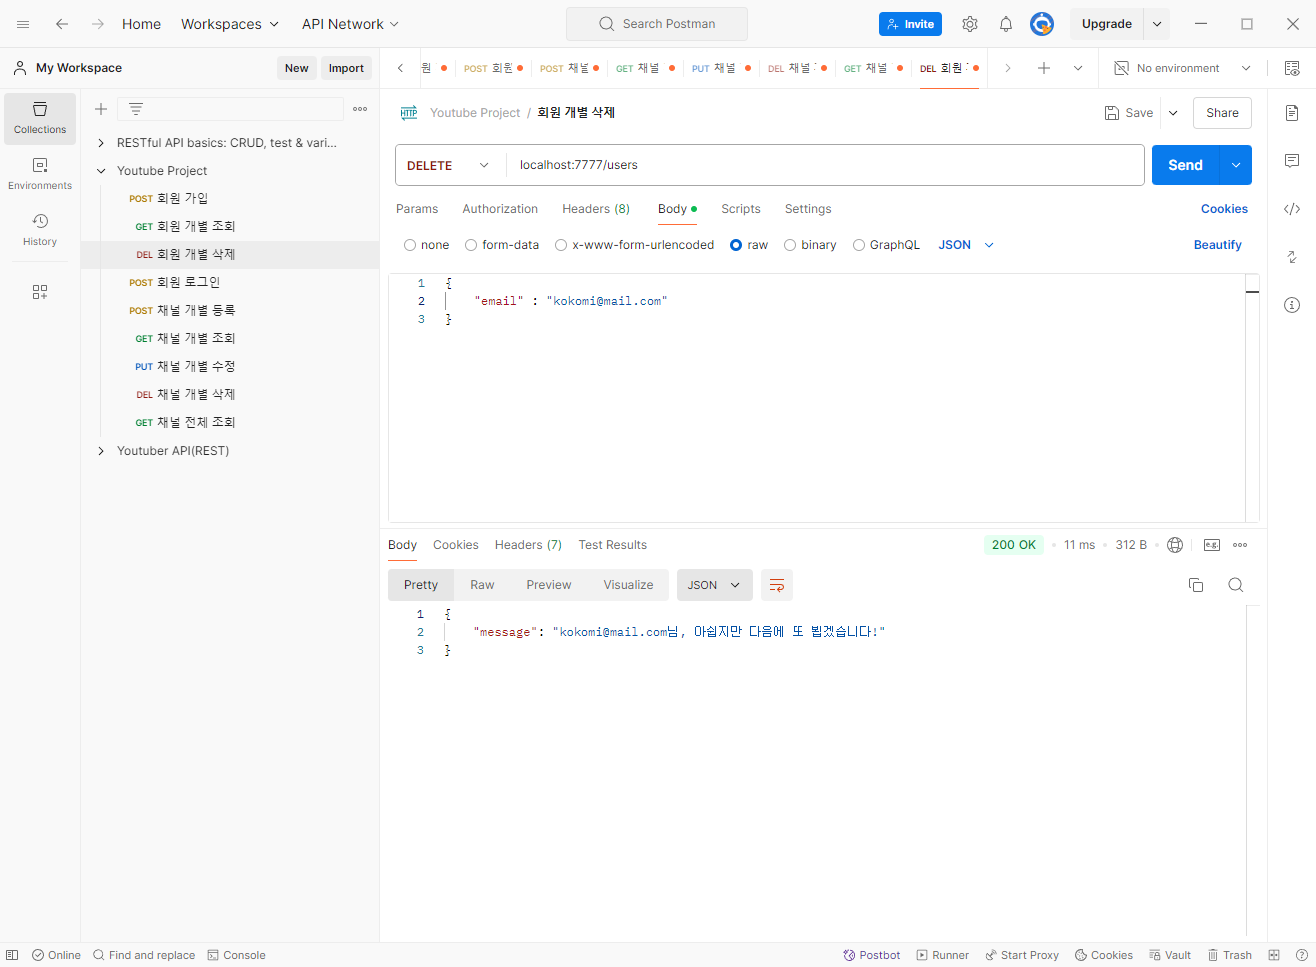Switch to the Scripts tab
Viewport: 1316px width, 967px height.
[x=741, y=209]
